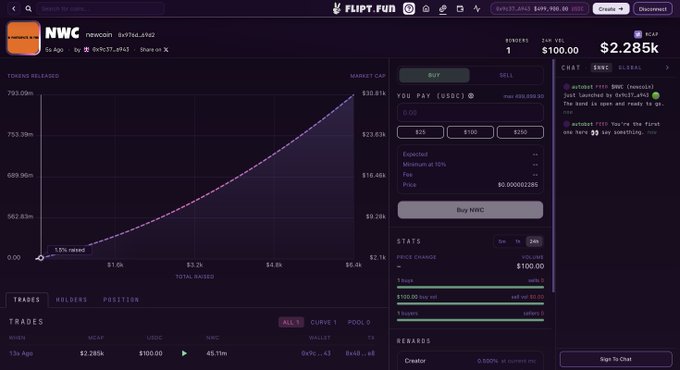Filter trades by ALL 1

(291, 322)
